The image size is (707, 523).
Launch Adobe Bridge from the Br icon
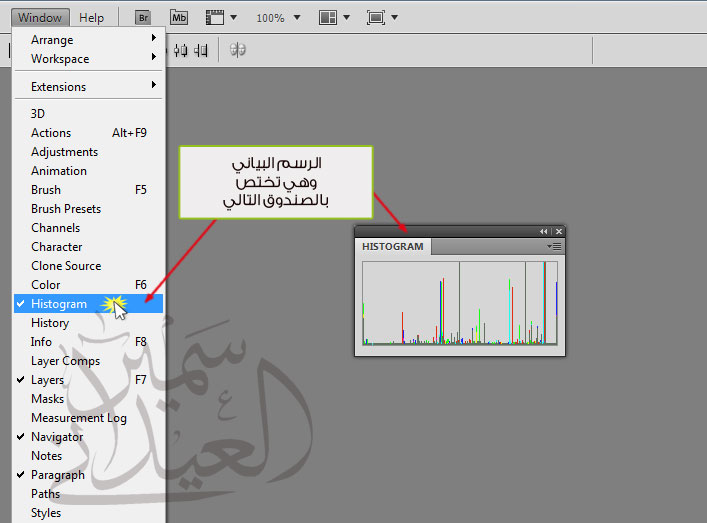[143, 18]
